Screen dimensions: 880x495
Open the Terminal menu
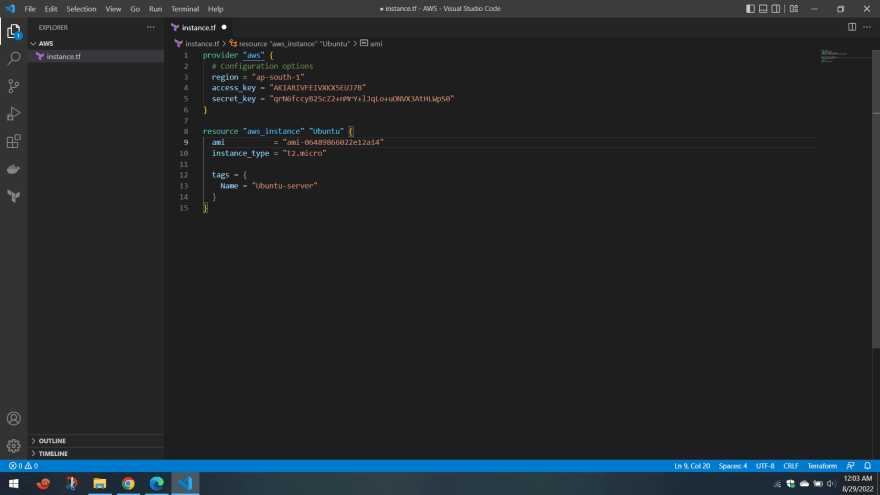click(x=185, y=8)
